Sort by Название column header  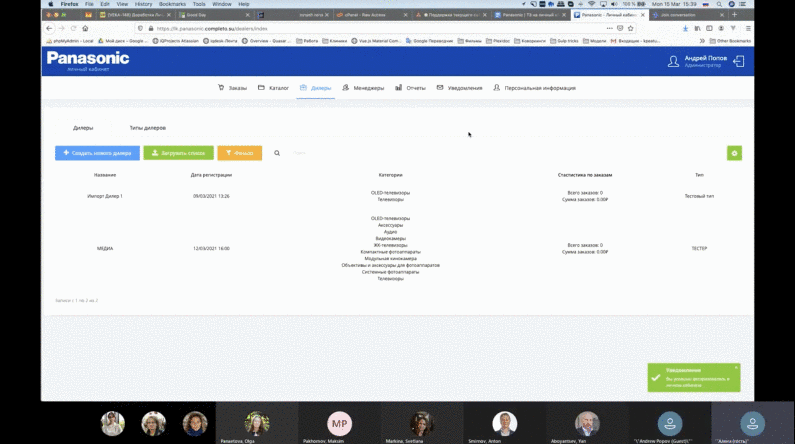click(105, 175)
